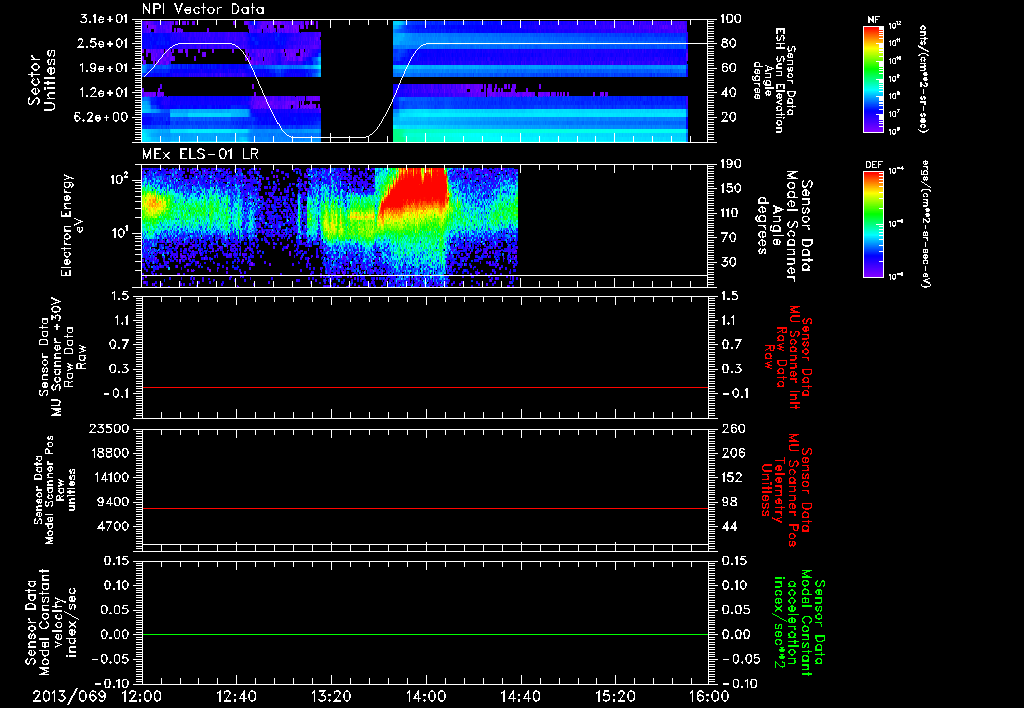This screenshot has height=708, width=1024.
Task: Click the red "MU Scanner Init Raw Data" label
Action: (x=788, y=357)
